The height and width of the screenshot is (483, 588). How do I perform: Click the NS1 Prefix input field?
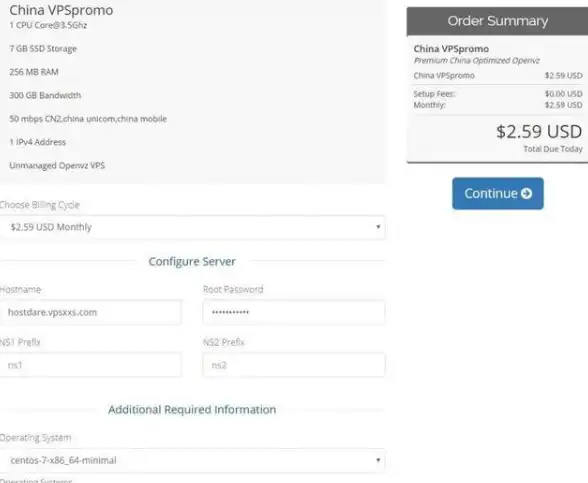point(91,365)
